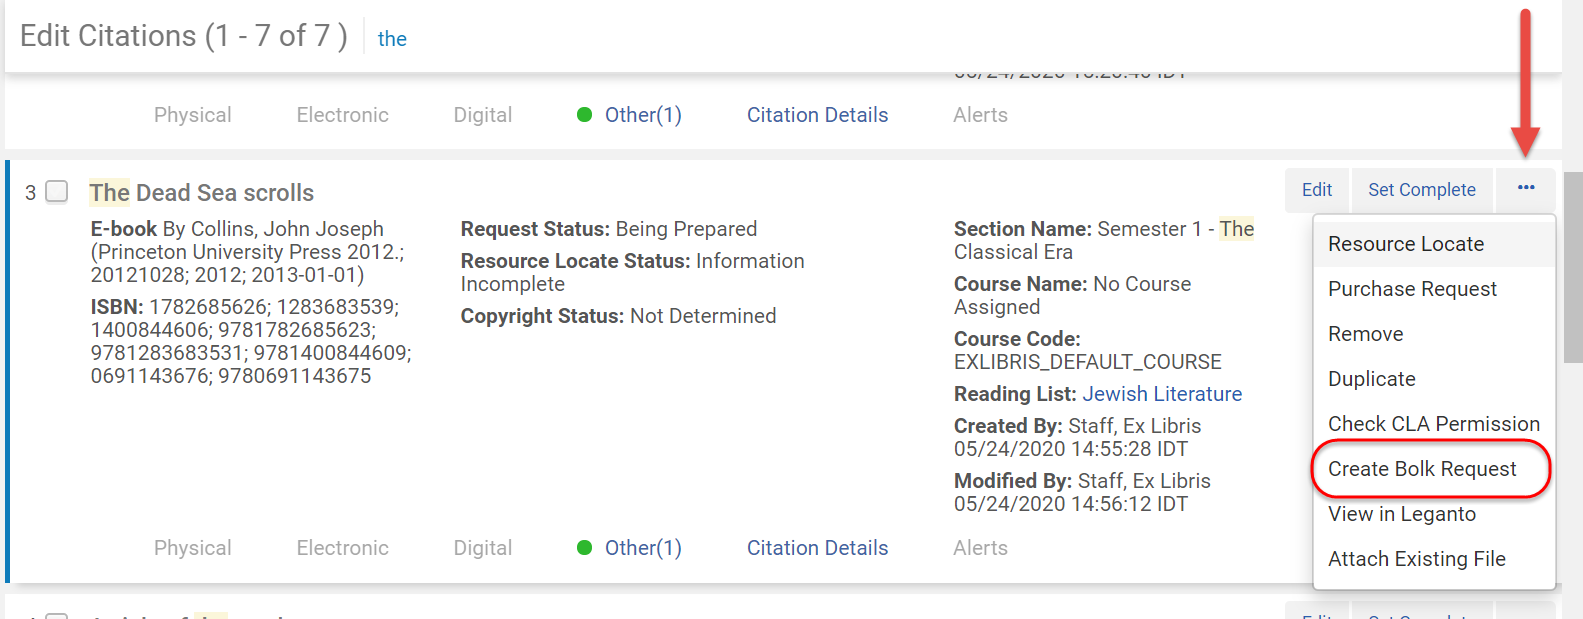Viewport: 1583px width, 619px height.
Task: Open Alerts tab in row above citation 3
Action: 980,115
